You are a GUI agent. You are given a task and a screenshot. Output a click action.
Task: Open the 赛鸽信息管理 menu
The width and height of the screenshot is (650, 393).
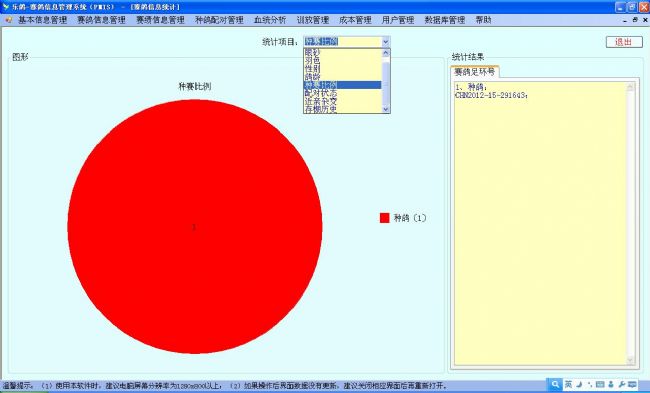[101, 20]
